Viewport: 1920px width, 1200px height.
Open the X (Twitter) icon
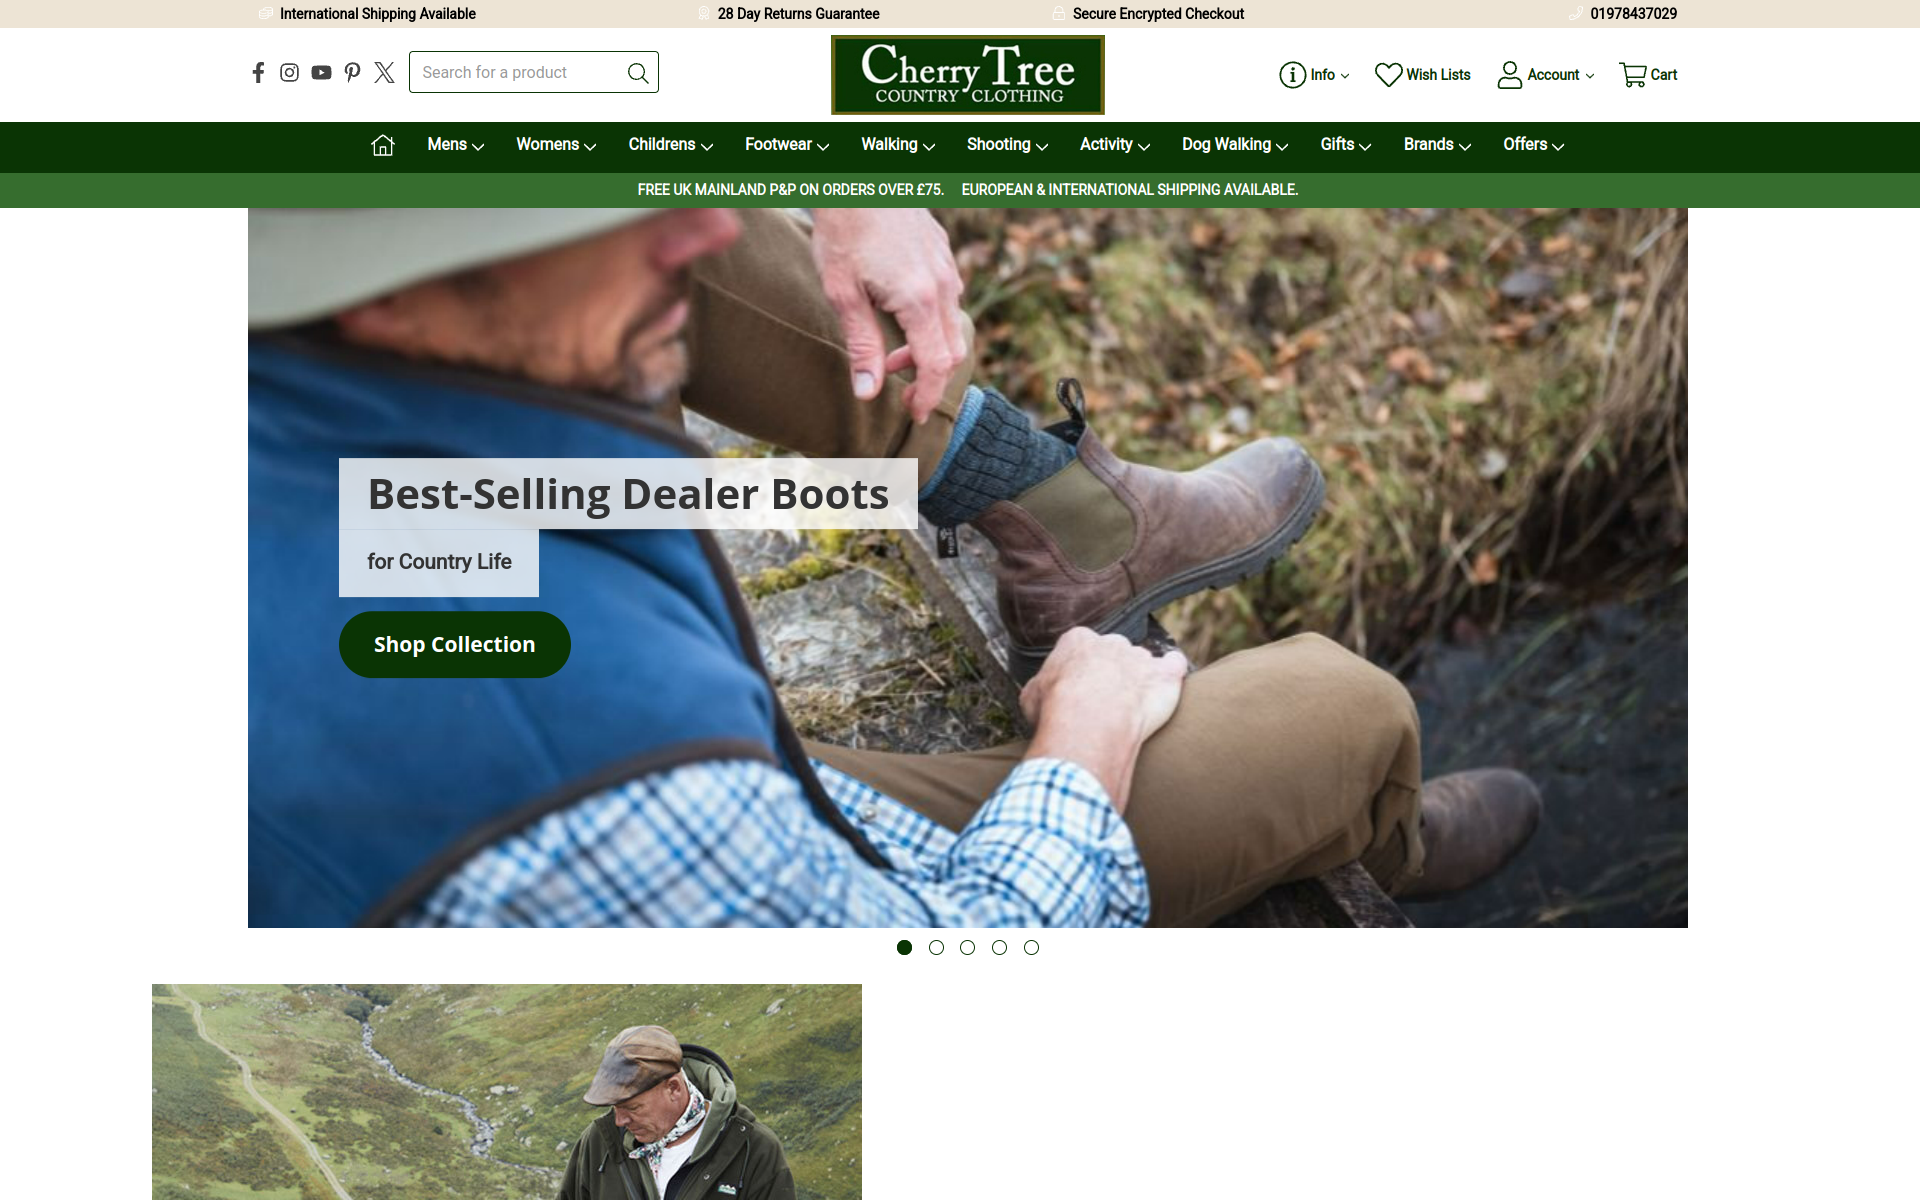384,73
